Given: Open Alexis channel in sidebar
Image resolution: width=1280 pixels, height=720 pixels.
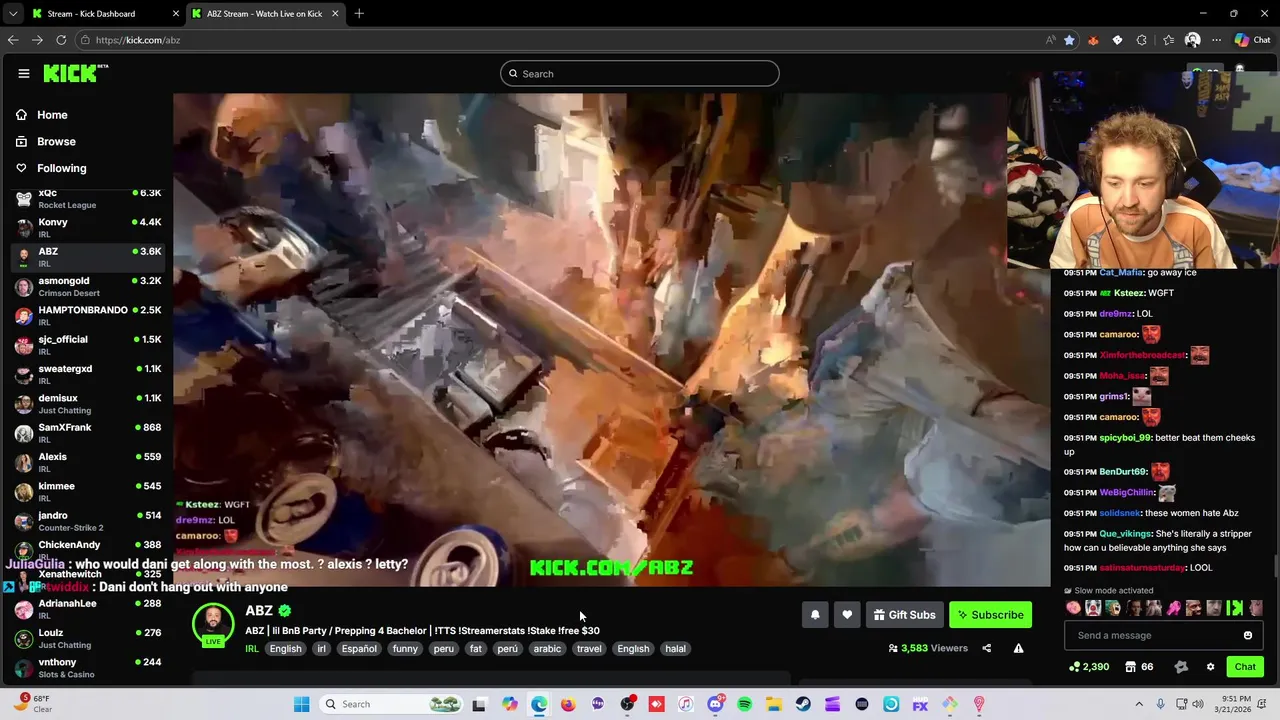Looking at the screenshot, I should 87,463.
